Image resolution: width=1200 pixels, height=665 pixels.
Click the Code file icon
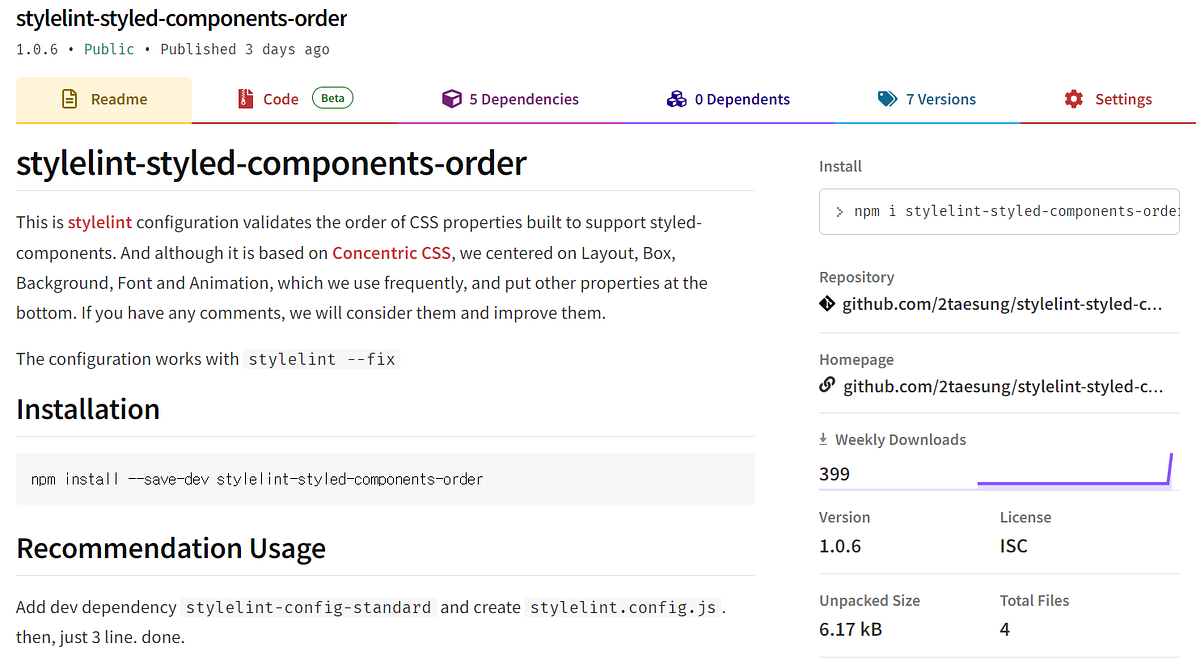tap(246, 99)
